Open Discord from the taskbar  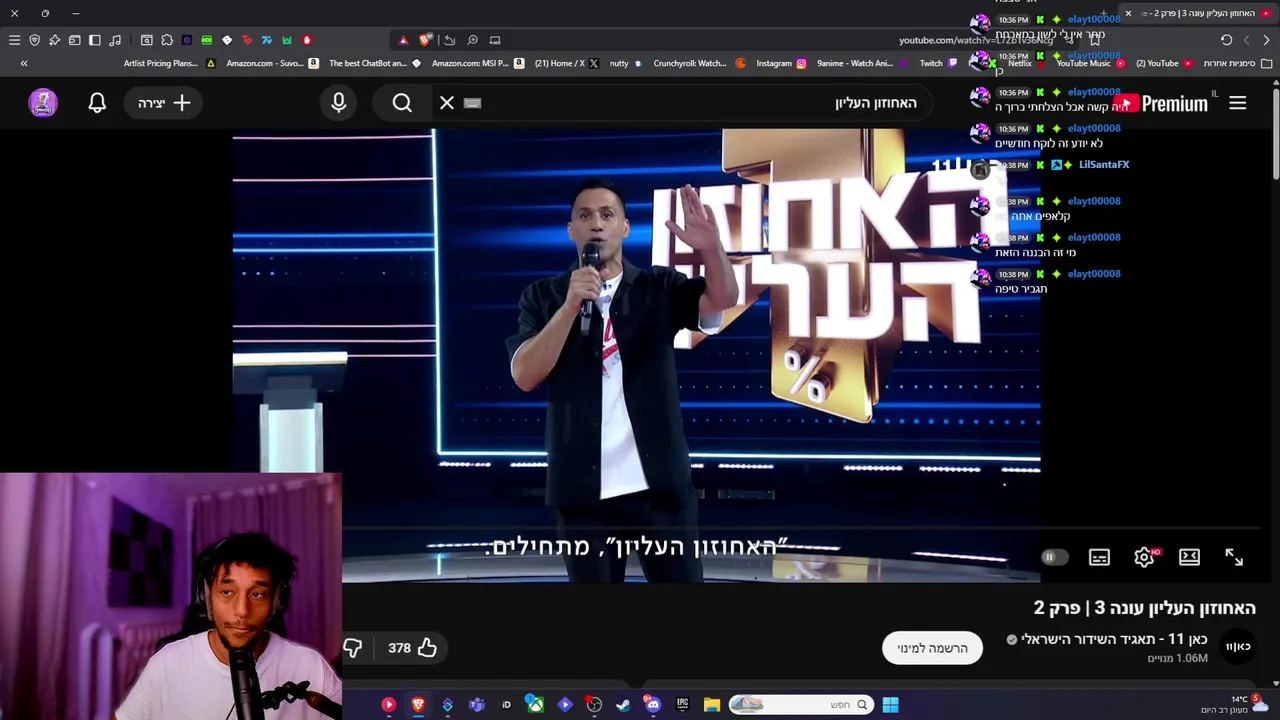point(653,705)
